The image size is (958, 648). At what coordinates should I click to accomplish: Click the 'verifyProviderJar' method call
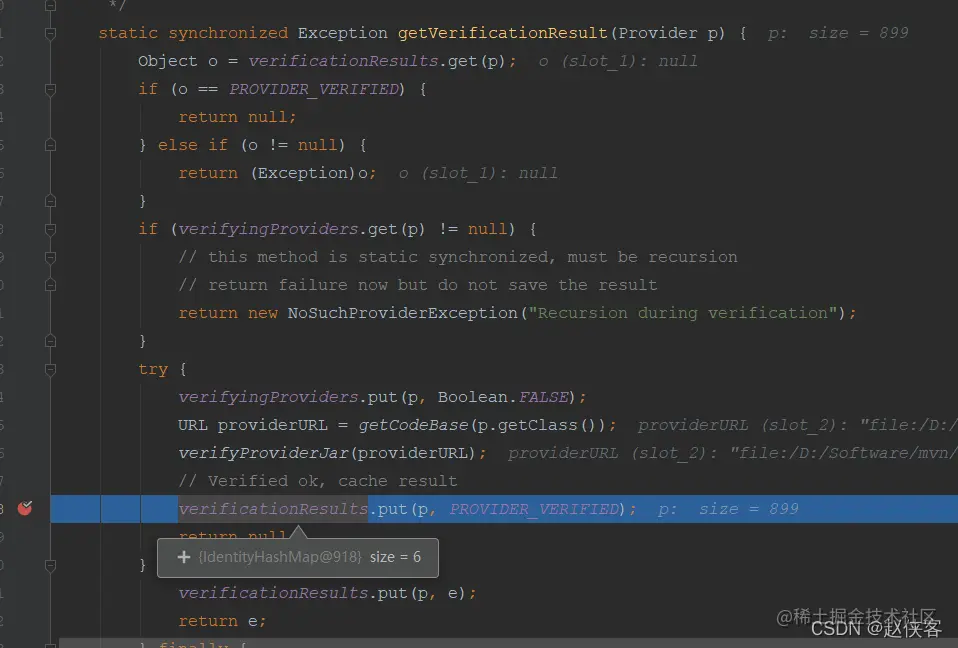click(x=263, y=453)
